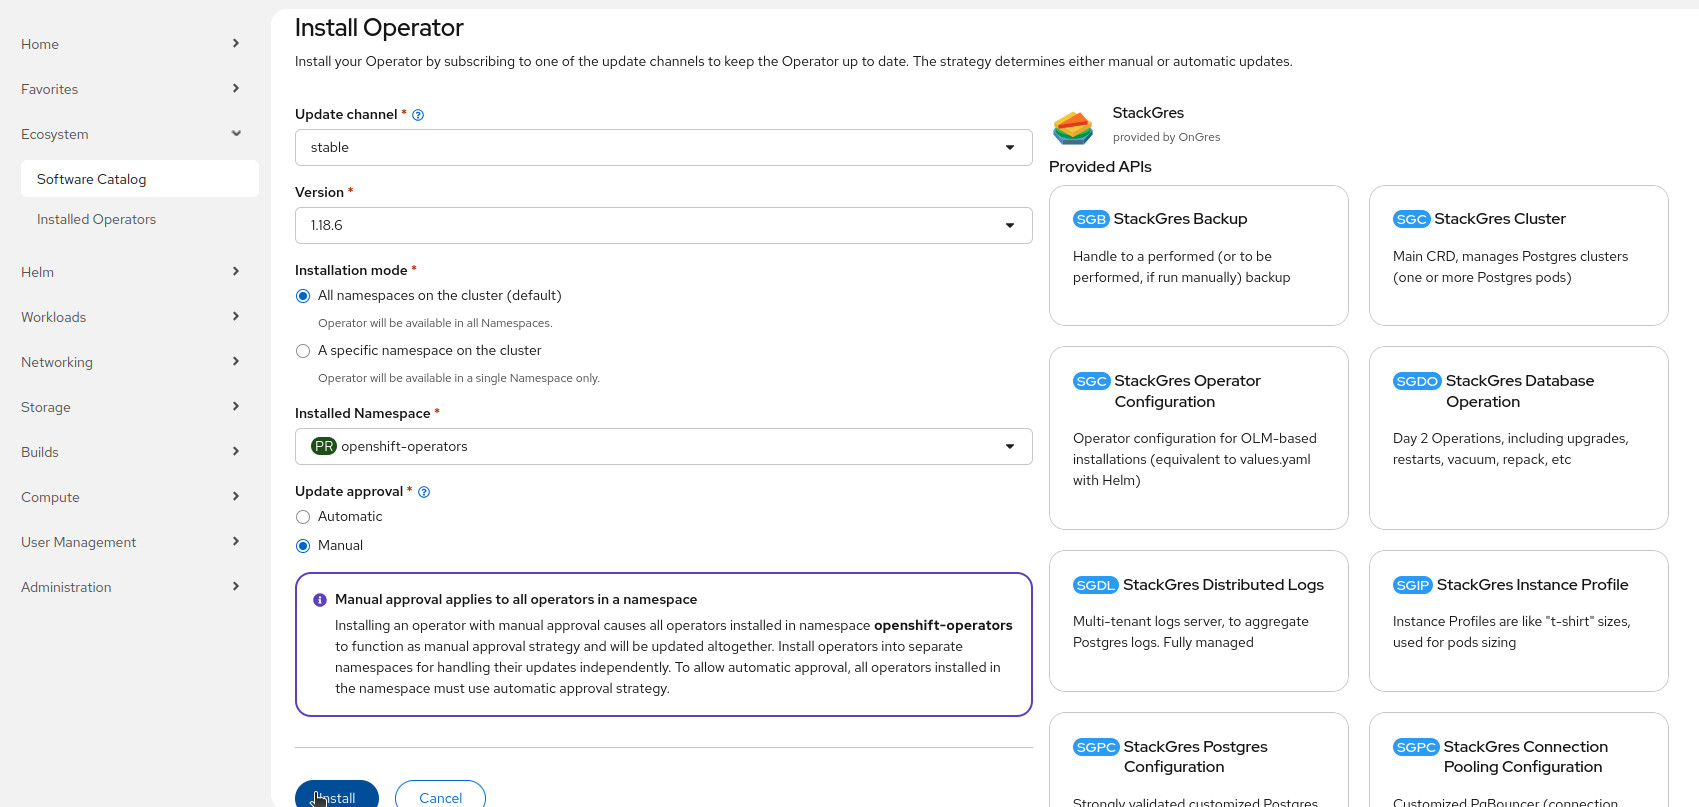Open Installed Operators in sidebar
Screen dimensions: 1699x807
(139, 219)
